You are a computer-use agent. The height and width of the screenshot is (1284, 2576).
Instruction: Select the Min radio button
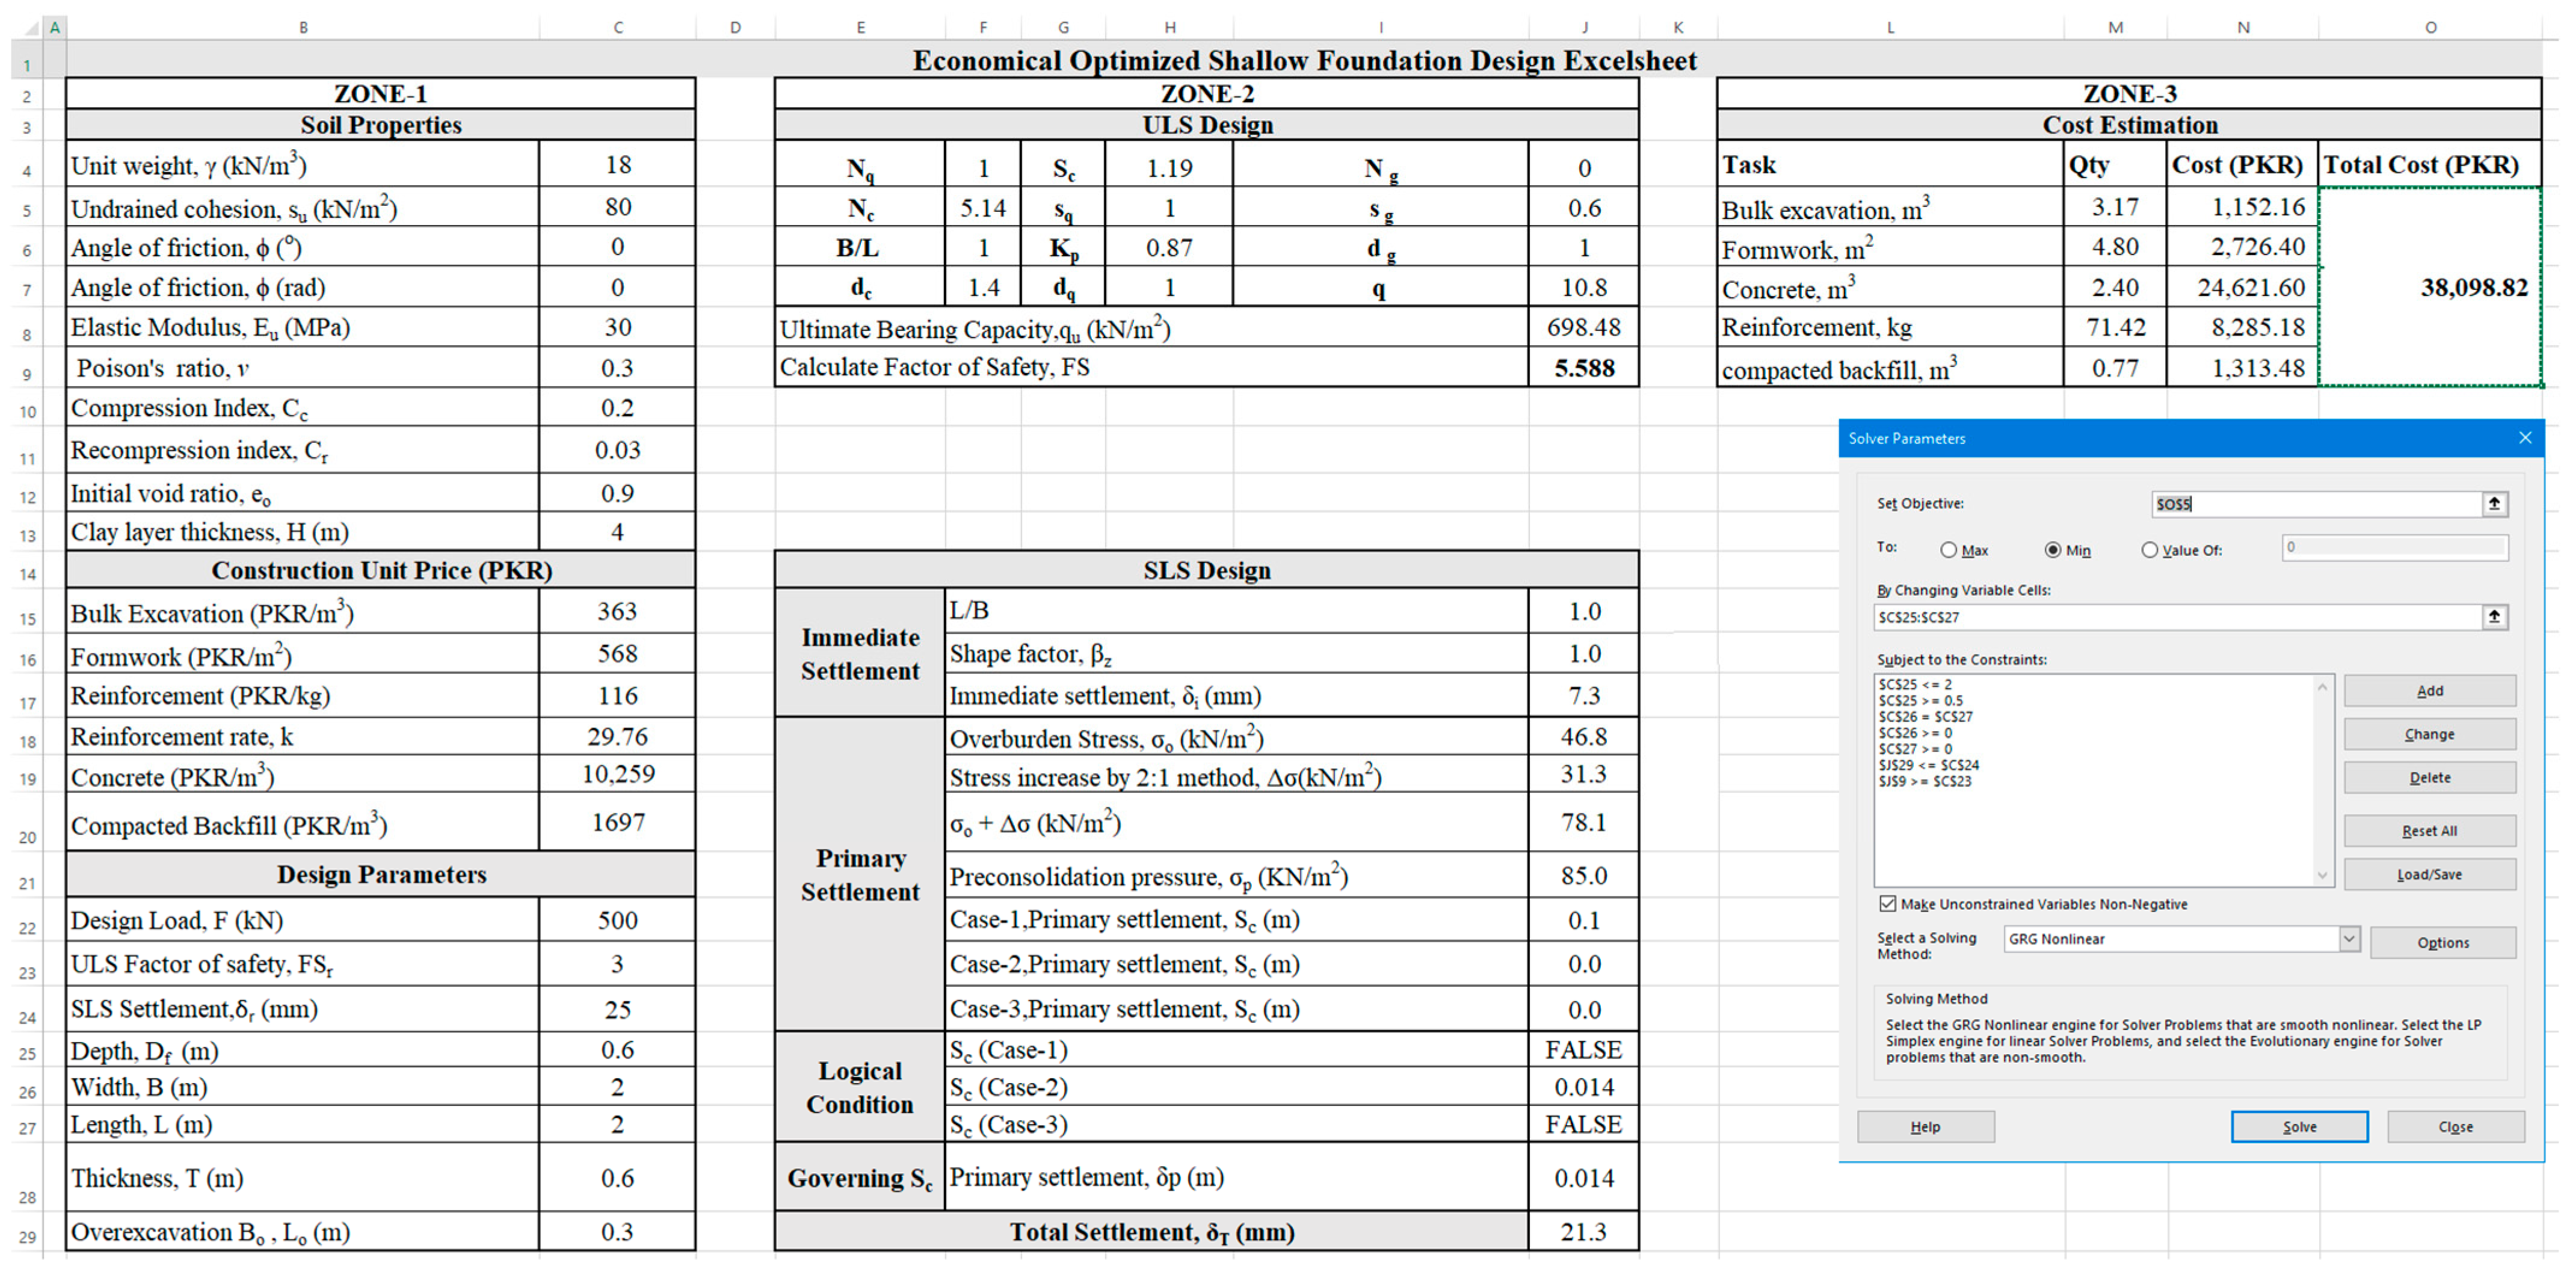(x=2053, y=550)
